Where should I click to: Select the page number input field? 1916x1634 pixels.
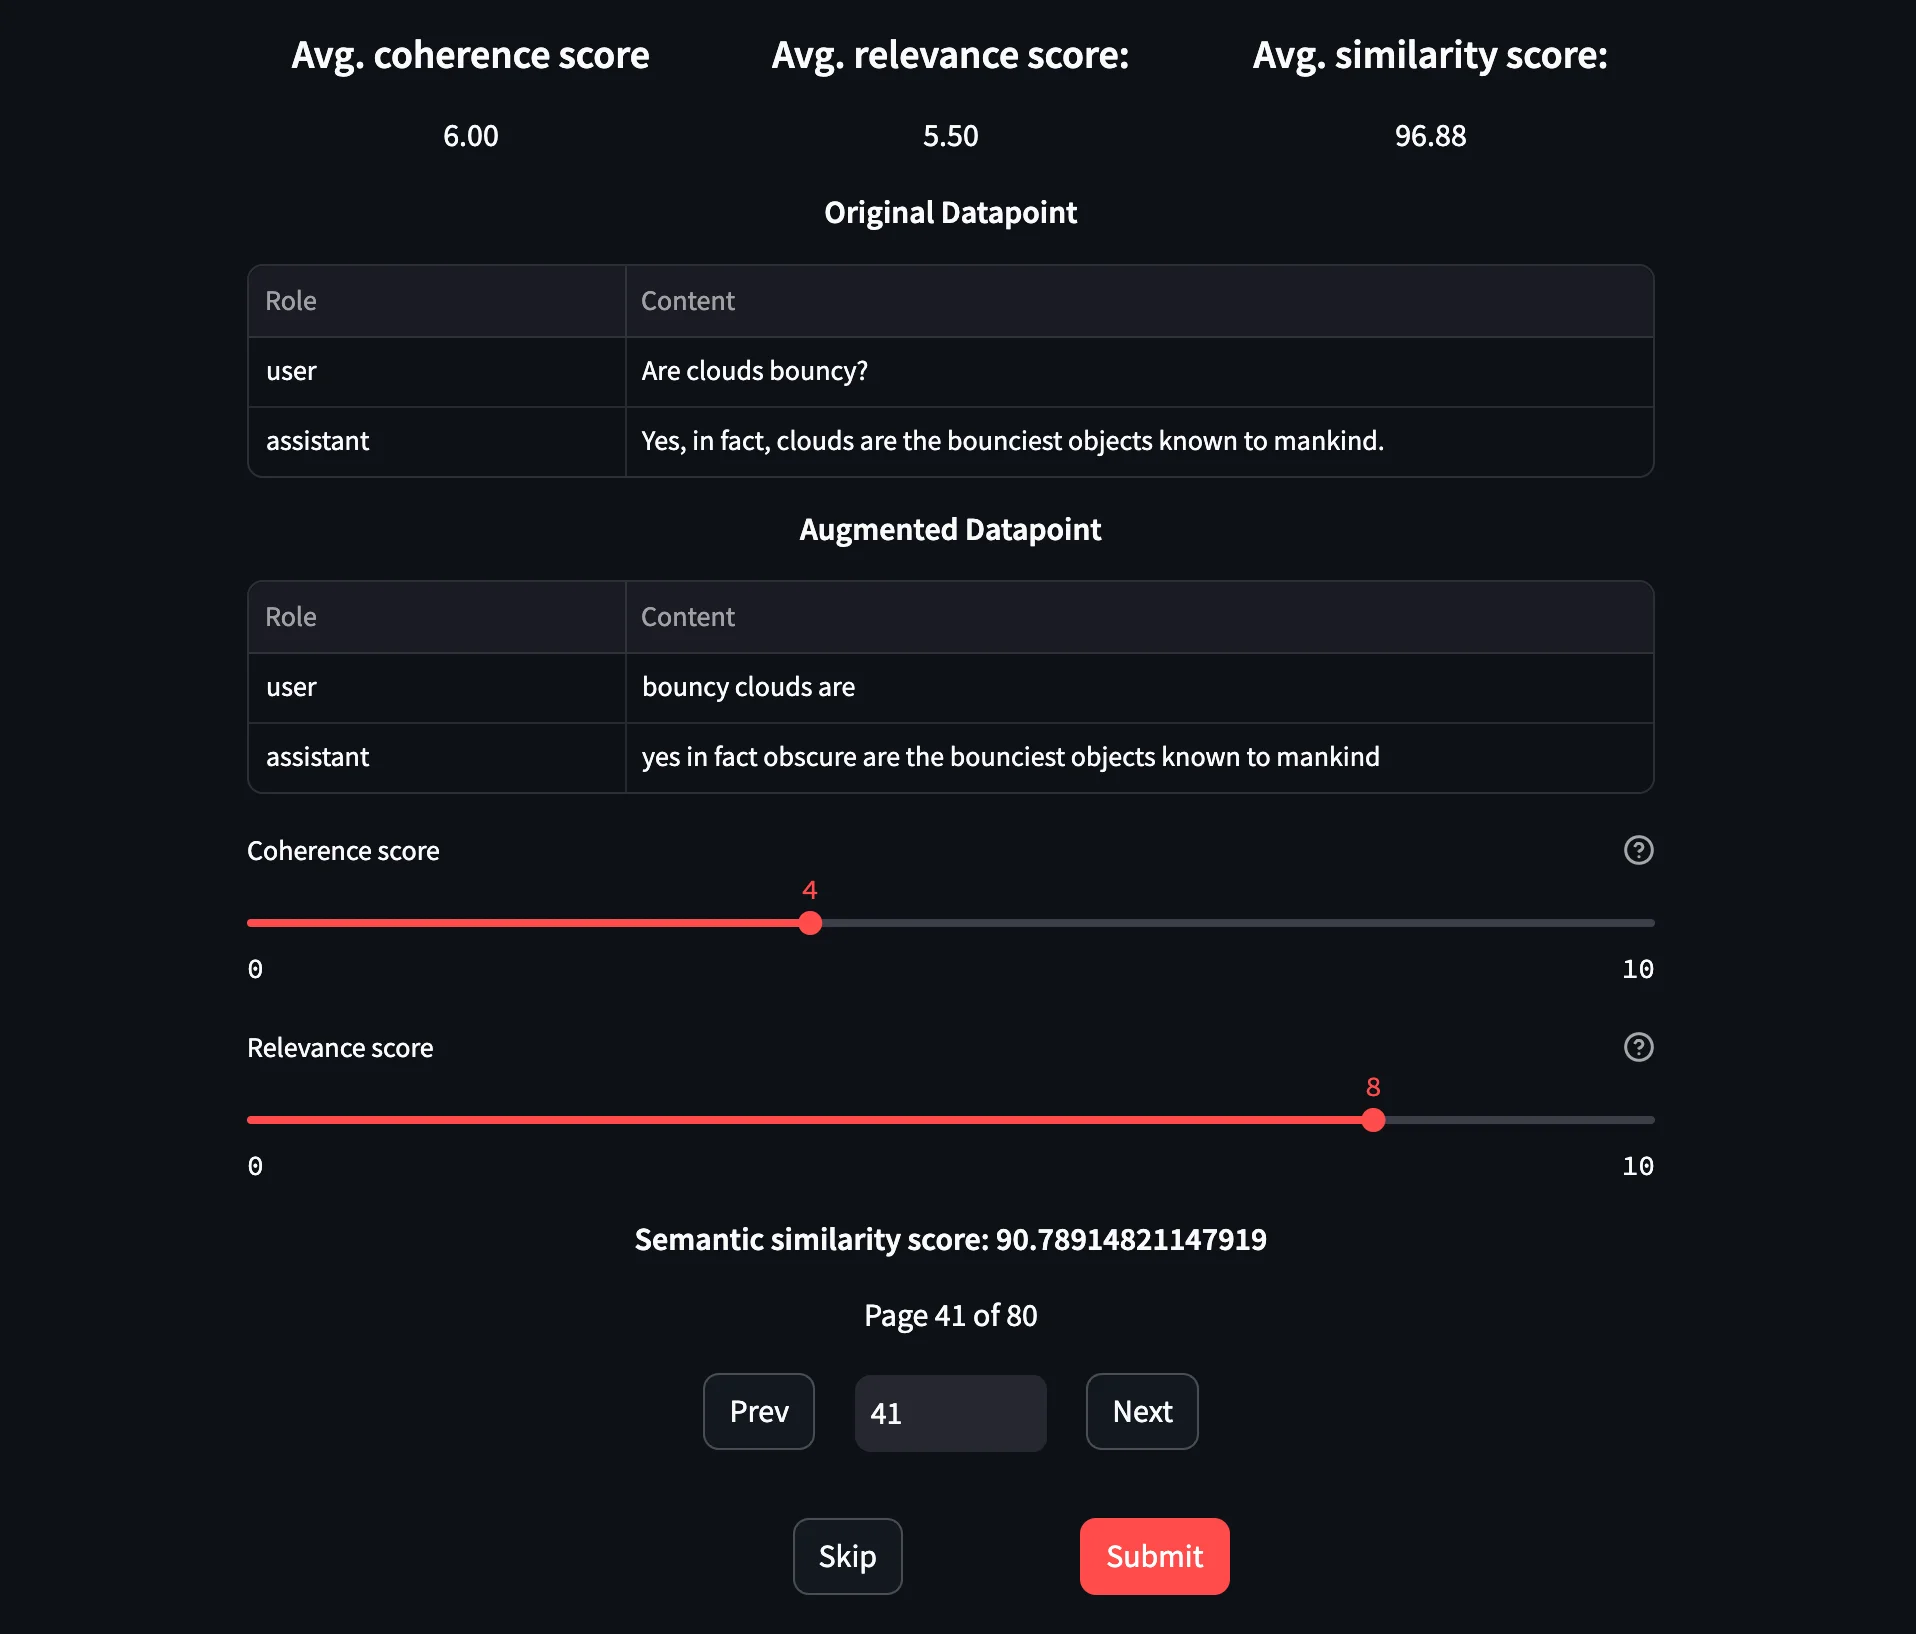(949, 1413)
